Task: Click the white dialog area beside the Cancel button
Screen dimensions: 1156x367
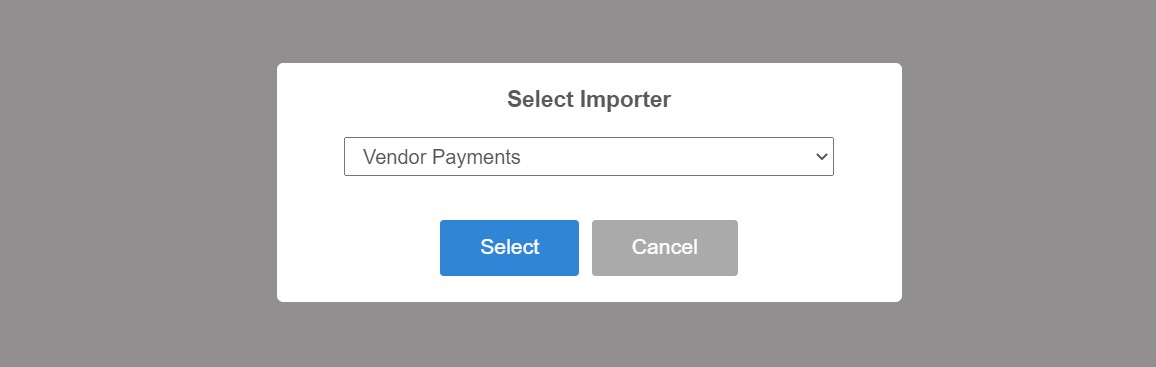Action: [818, 248]
